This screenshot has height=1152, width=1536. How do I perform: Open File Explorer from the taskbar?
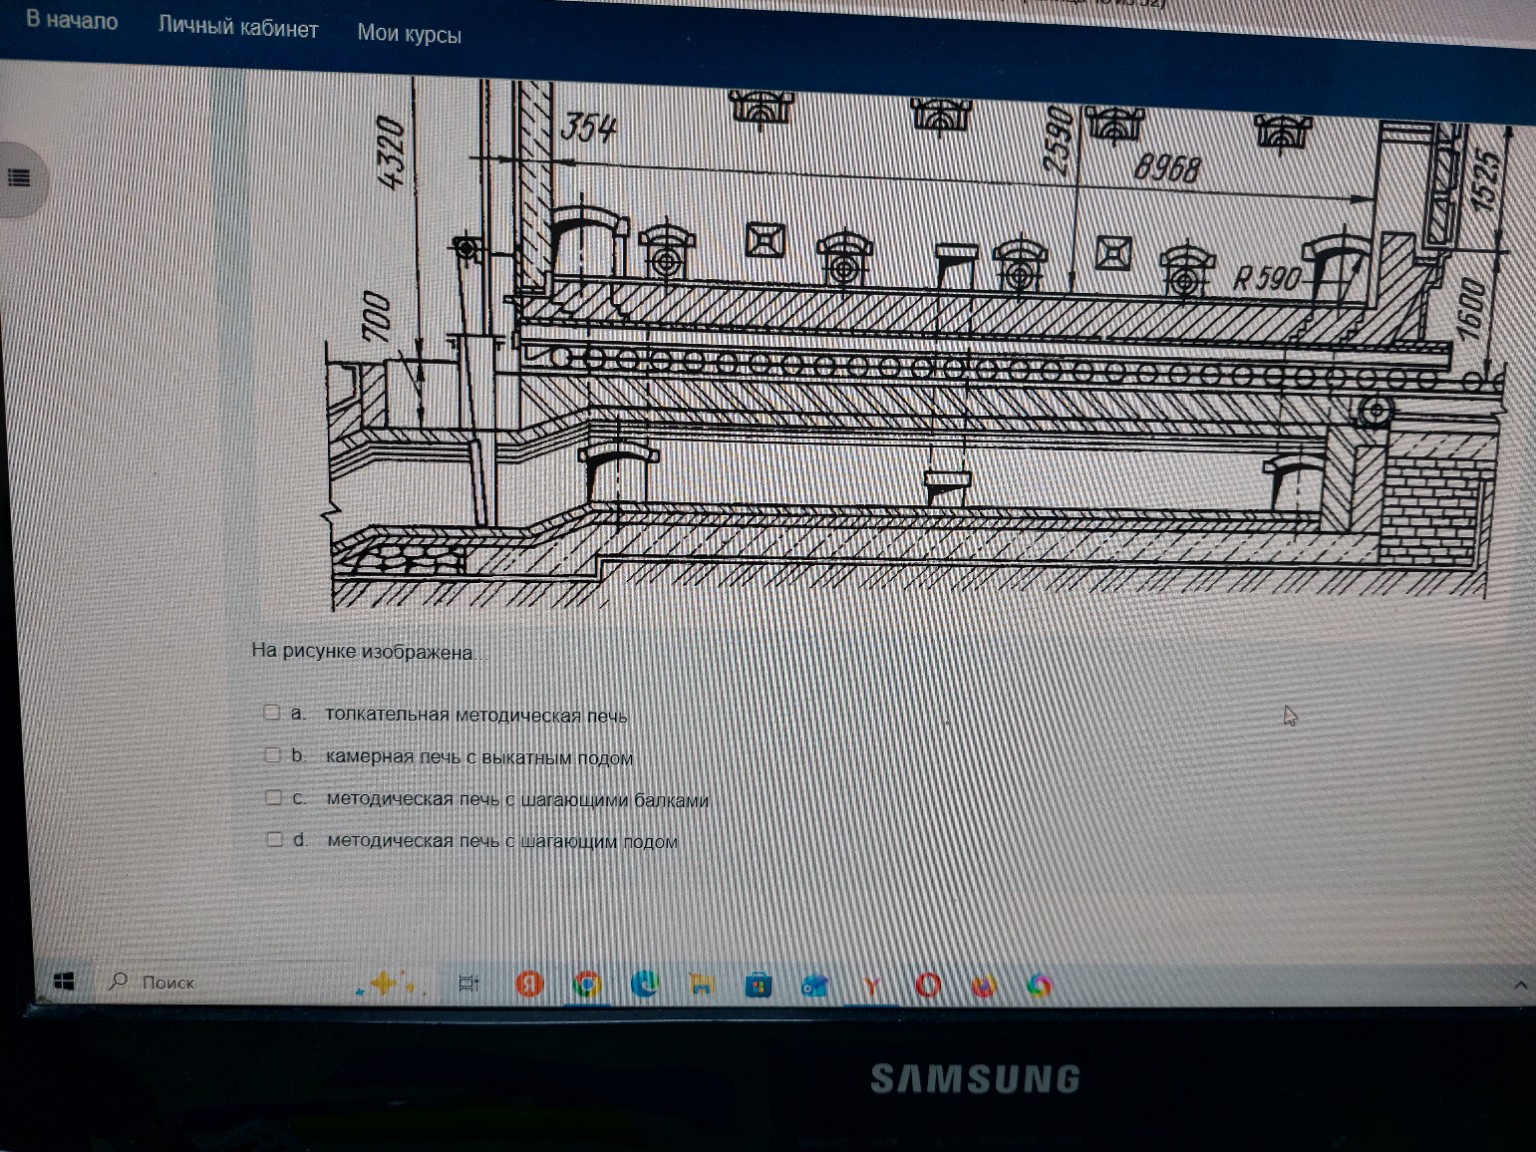coord(701,986)
